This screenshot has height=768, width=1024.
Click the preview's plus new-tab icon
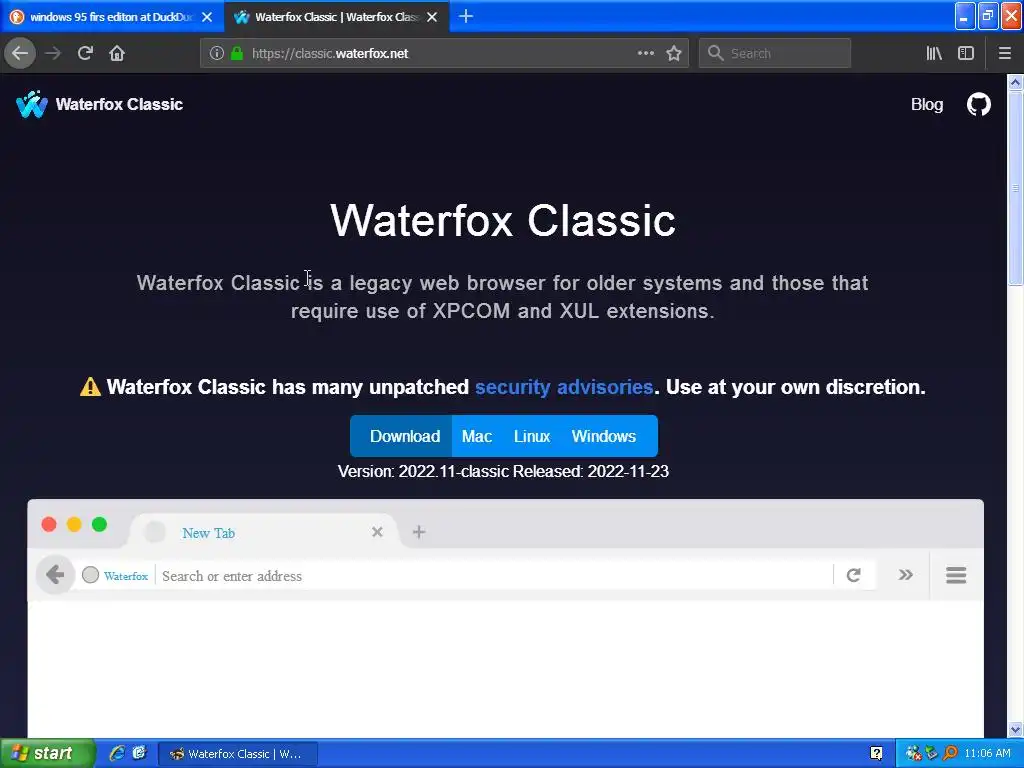click(419, 532)
